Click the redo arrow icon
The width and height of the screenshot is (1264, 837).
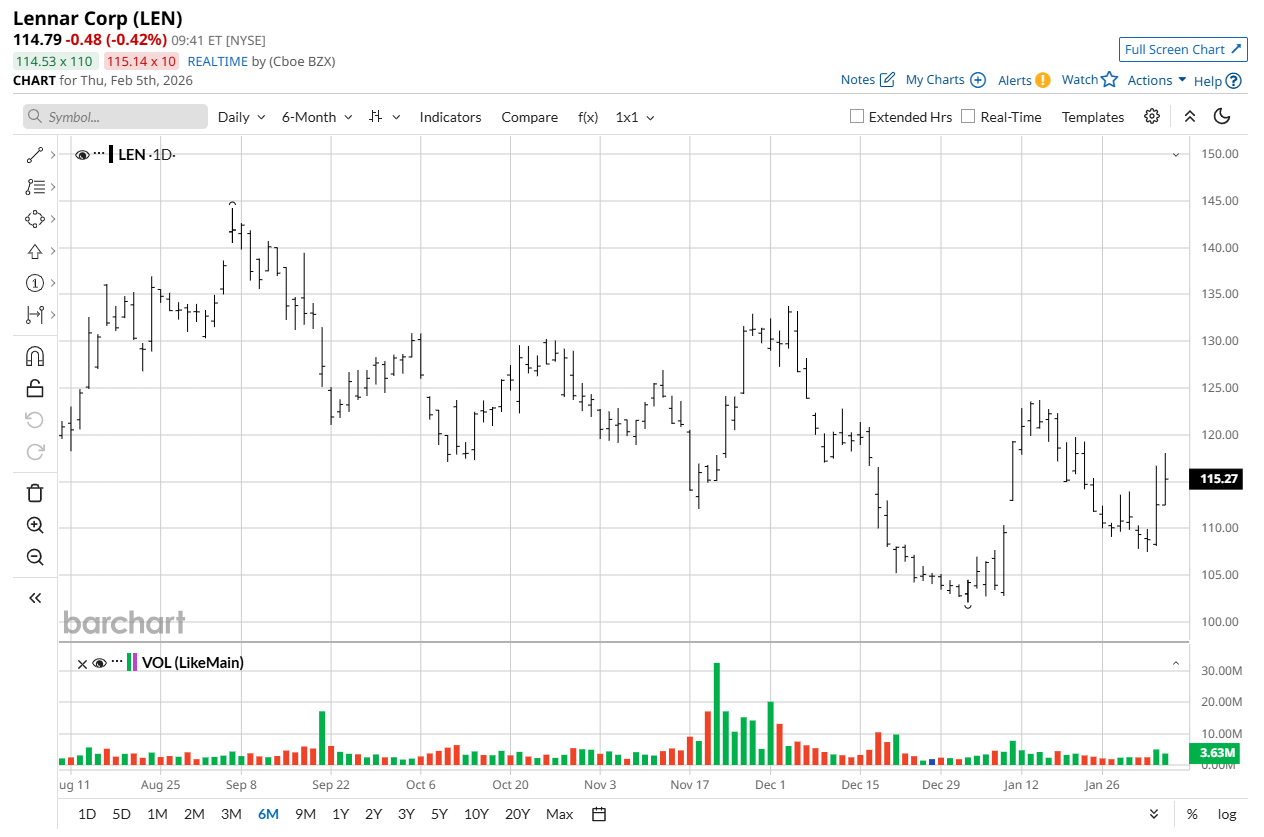tap(35, 452)
